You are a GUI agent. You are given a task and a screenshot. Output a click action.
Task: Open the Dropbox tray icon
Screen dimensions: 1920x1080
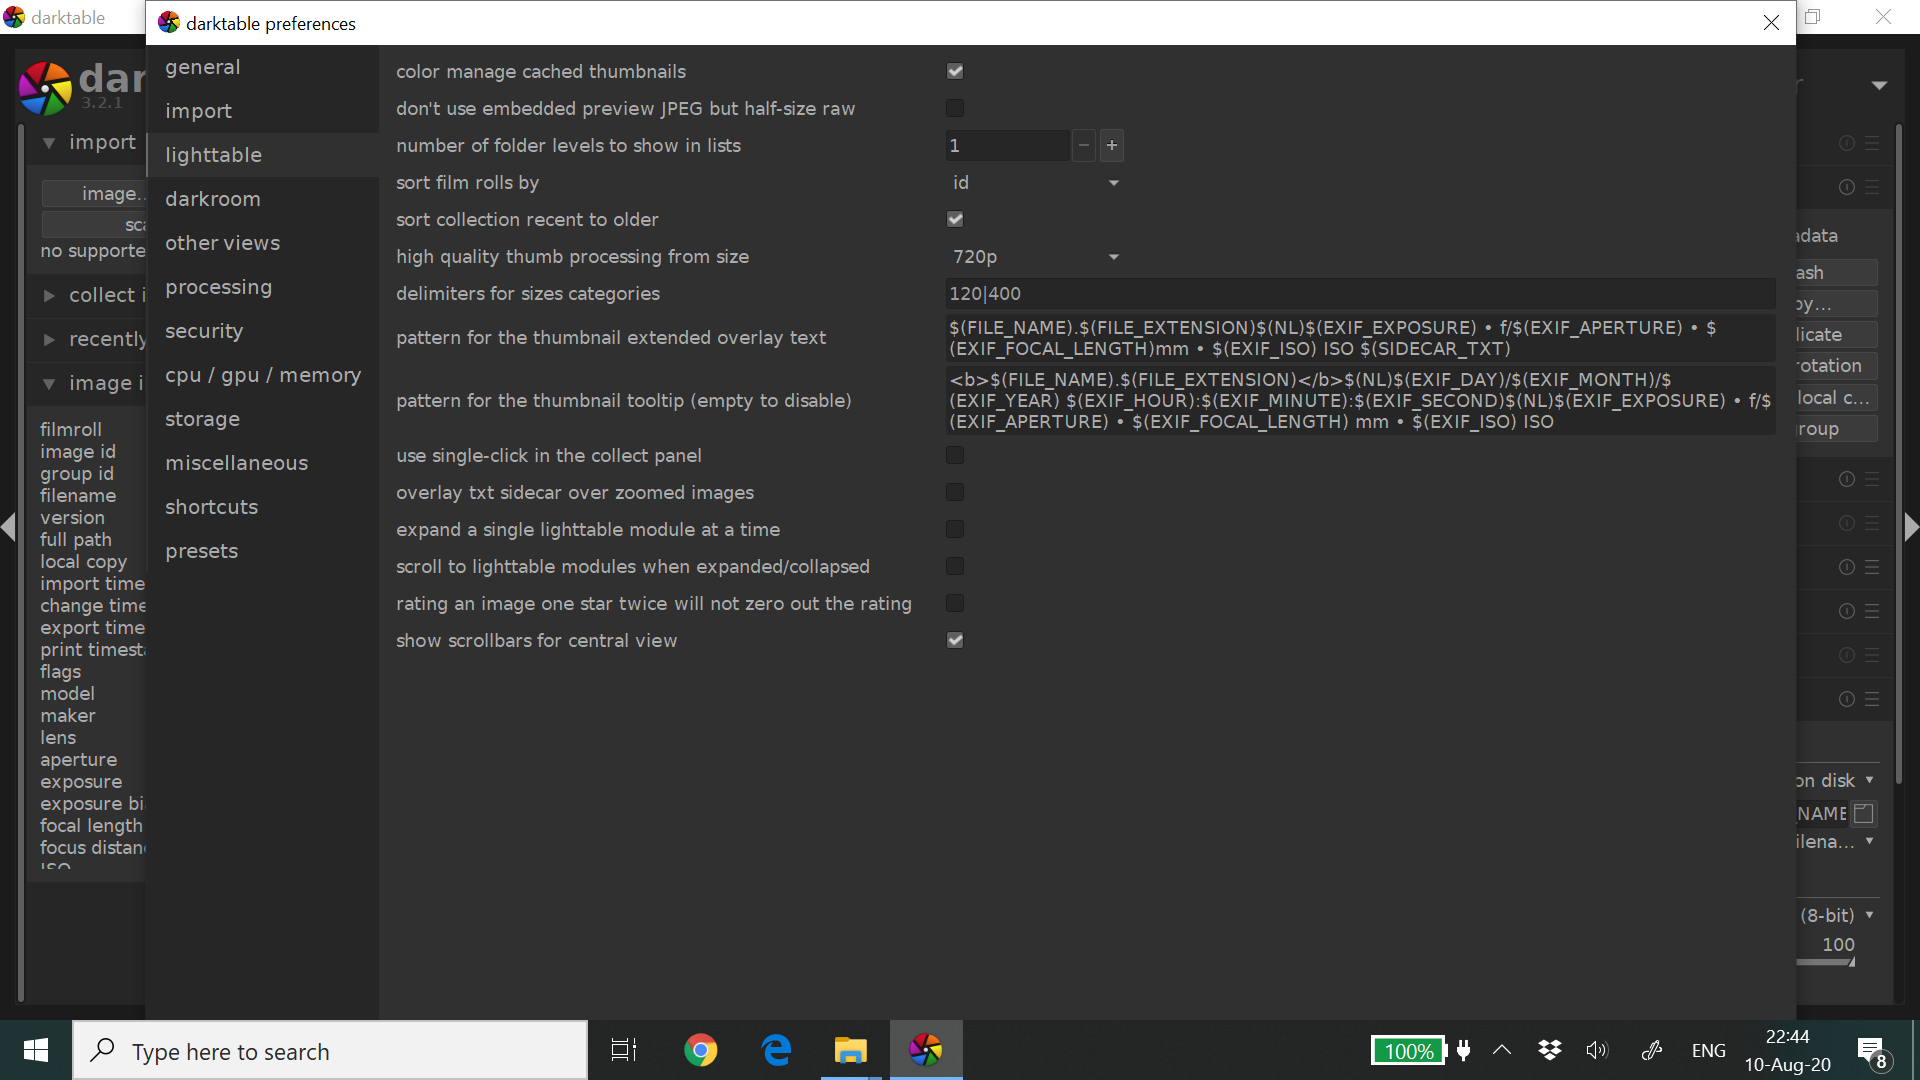1550,1050
